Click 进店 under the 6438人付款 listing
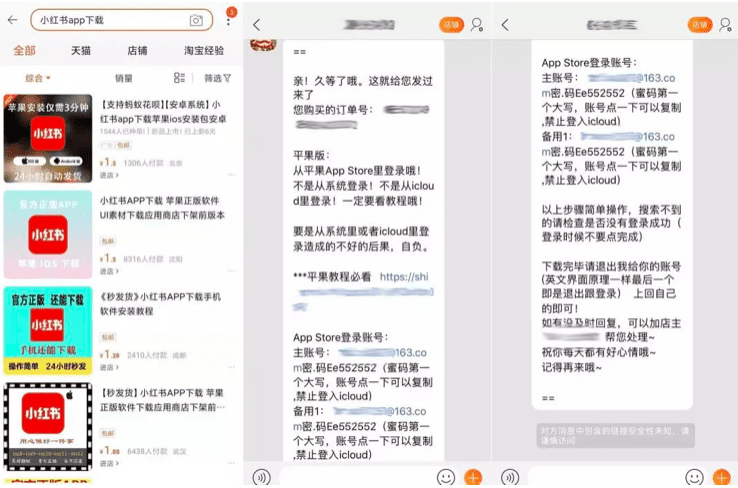This screenshot has height=488, width=738. (x=109, y=463)
